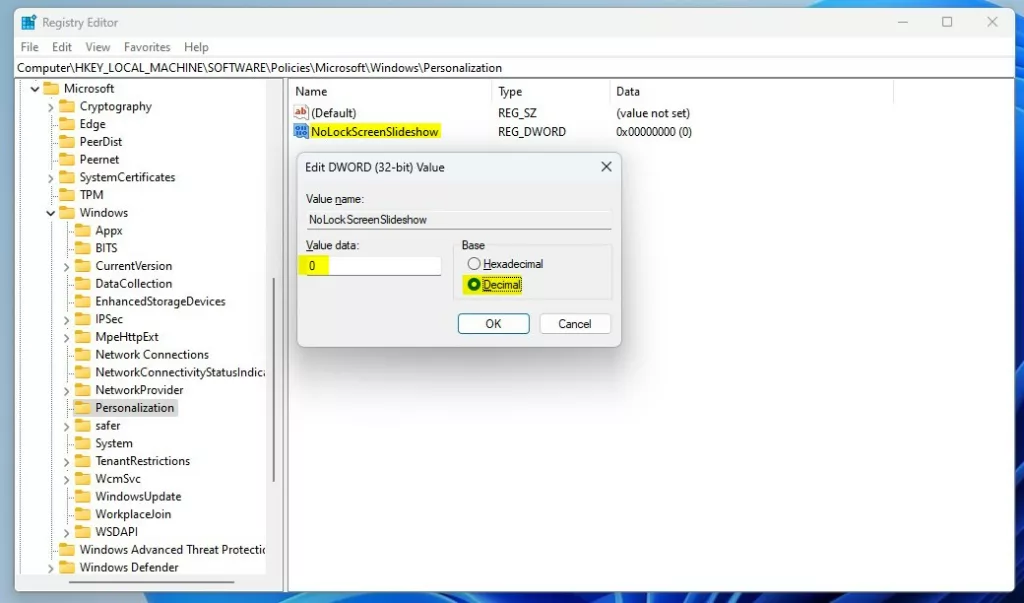Click the Edge folder icon
The image size is (1024, 603).
point(67,123)
